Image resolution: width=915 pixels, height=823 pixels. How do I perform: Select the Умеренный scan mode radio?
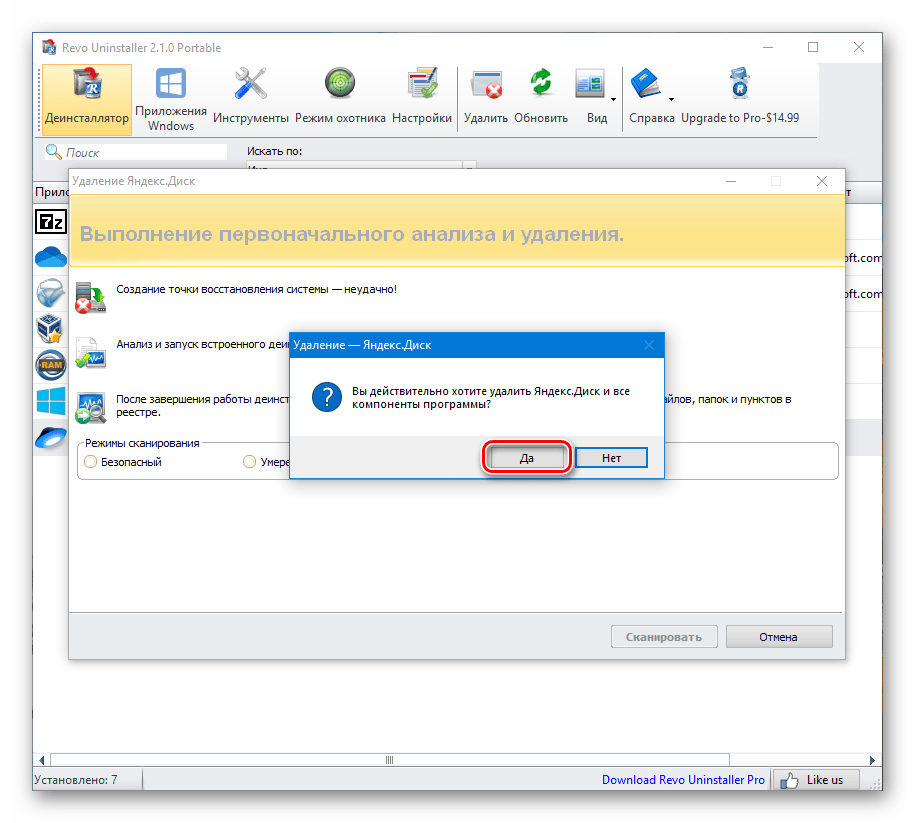[x=250, y=462]
